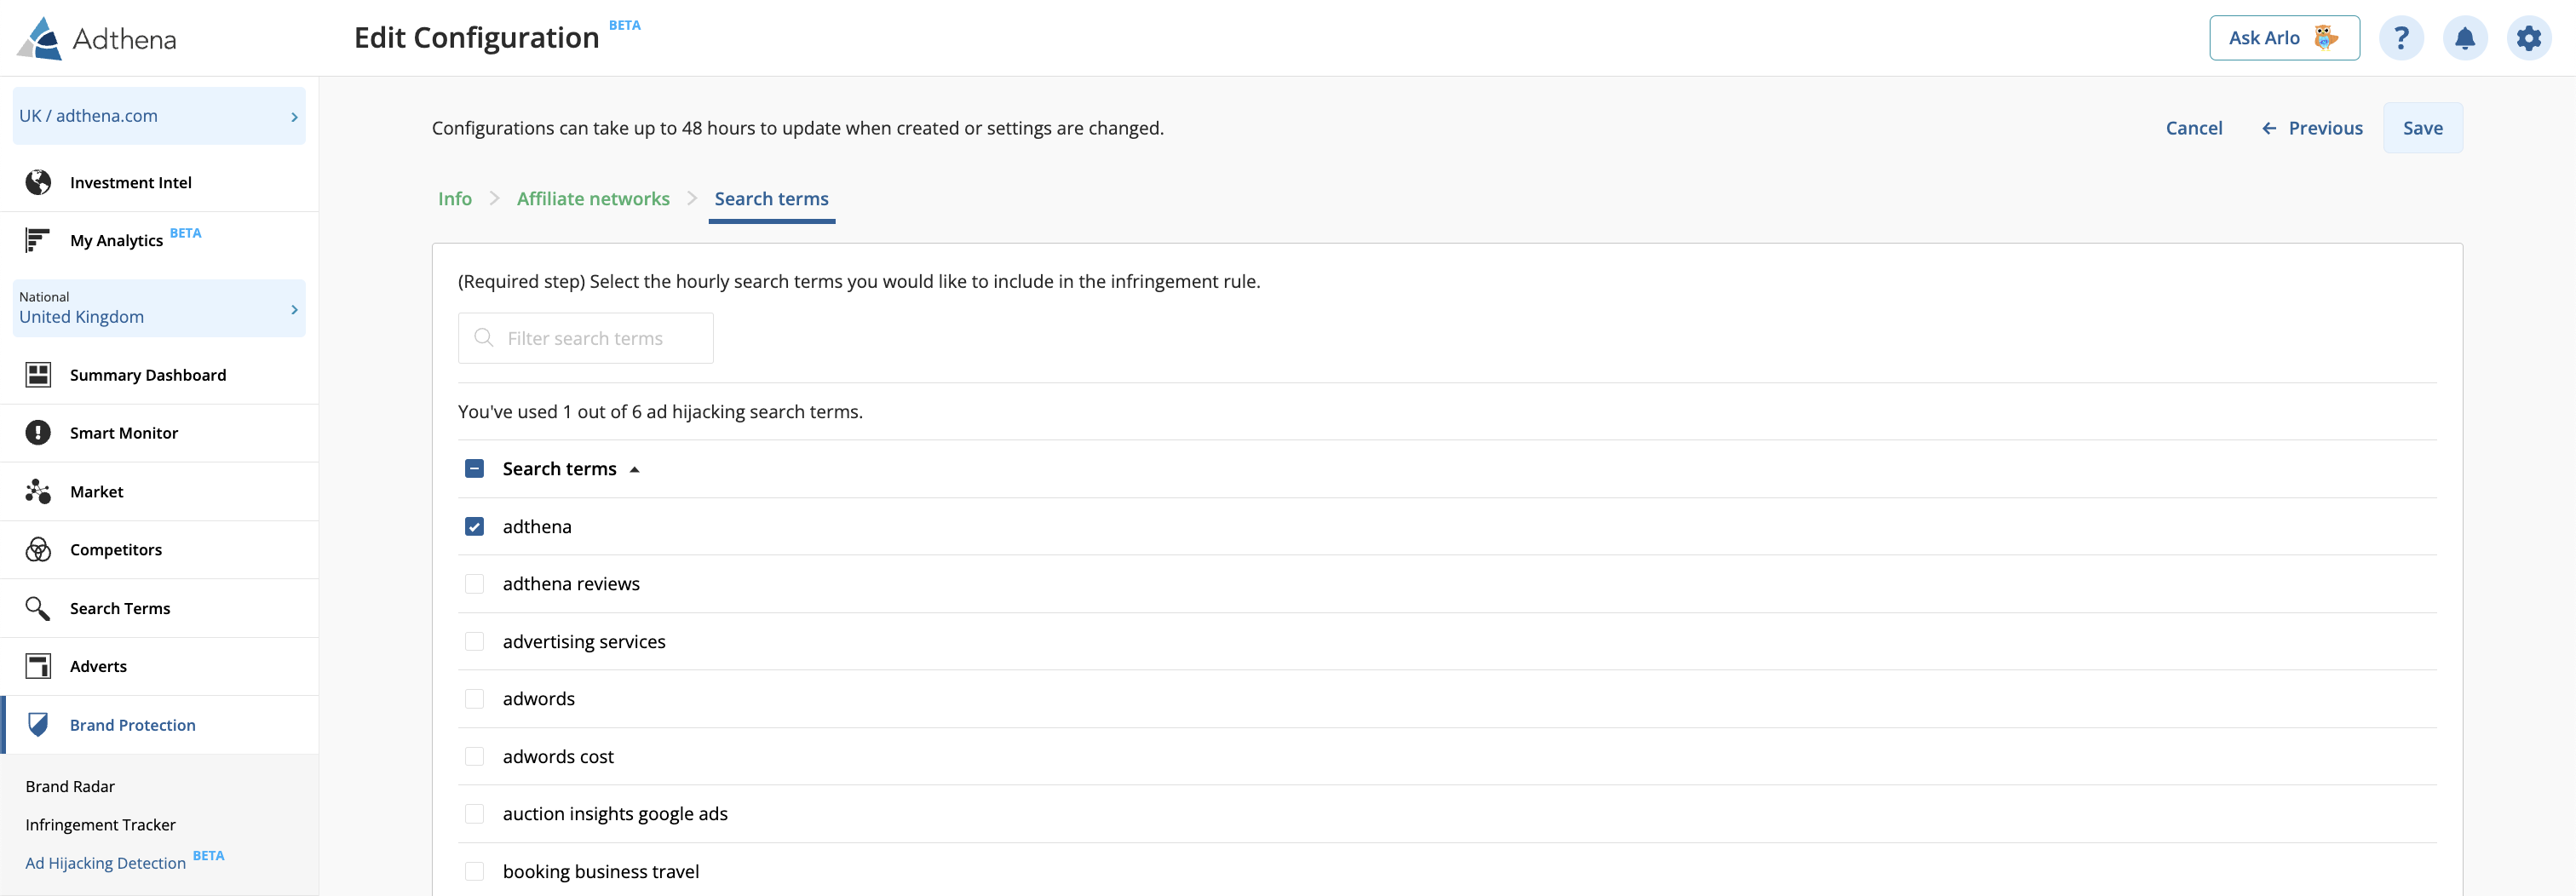Image resolution: width=2576 pixels, height=896 pixels.
Task: Click the Competitors circles icon
Action: point(38,549)
